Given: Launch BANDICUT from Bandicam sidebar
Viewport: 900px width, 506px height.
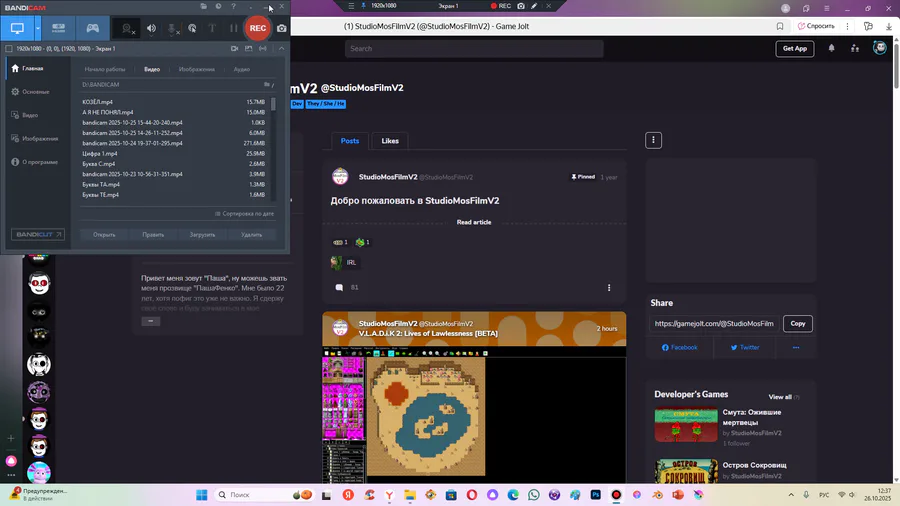Looking at the screenshot, I should click(x=38, y=235).
